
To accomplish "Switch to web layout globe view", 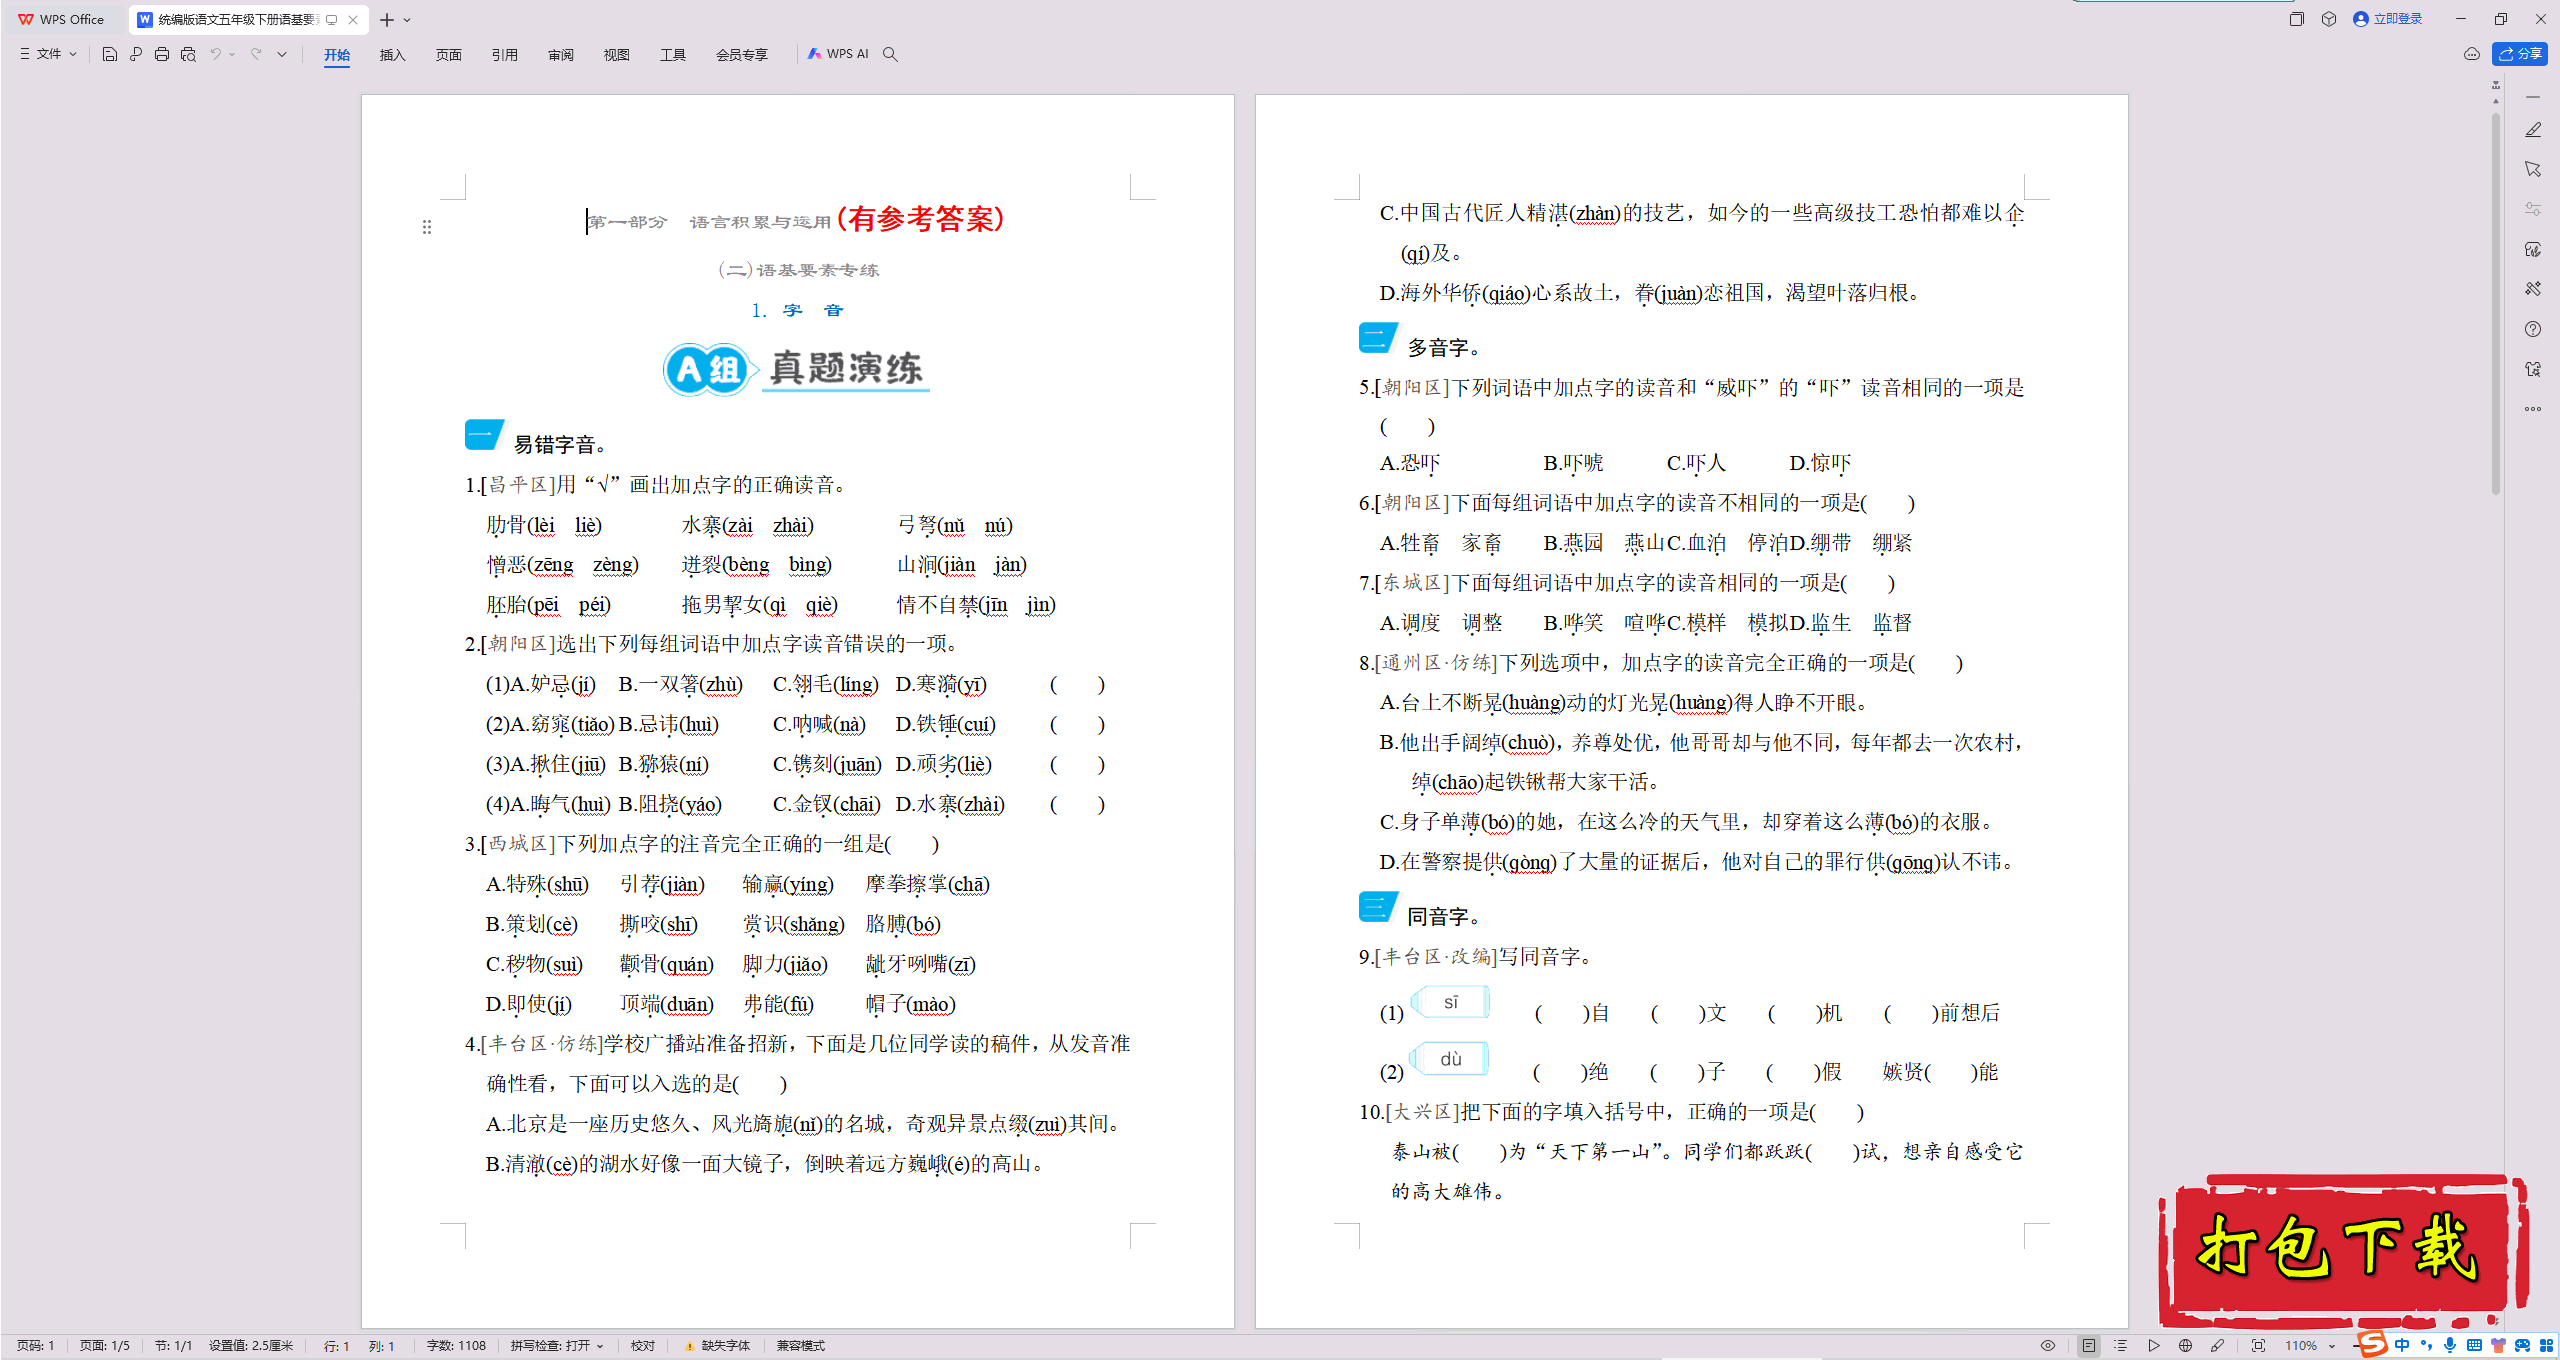I will click(2185, 1346).
